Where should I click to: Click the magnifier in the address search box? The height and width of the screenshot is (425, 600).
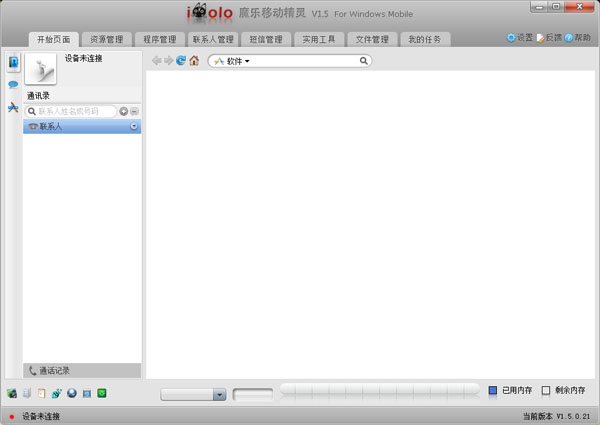pos(364,60)
